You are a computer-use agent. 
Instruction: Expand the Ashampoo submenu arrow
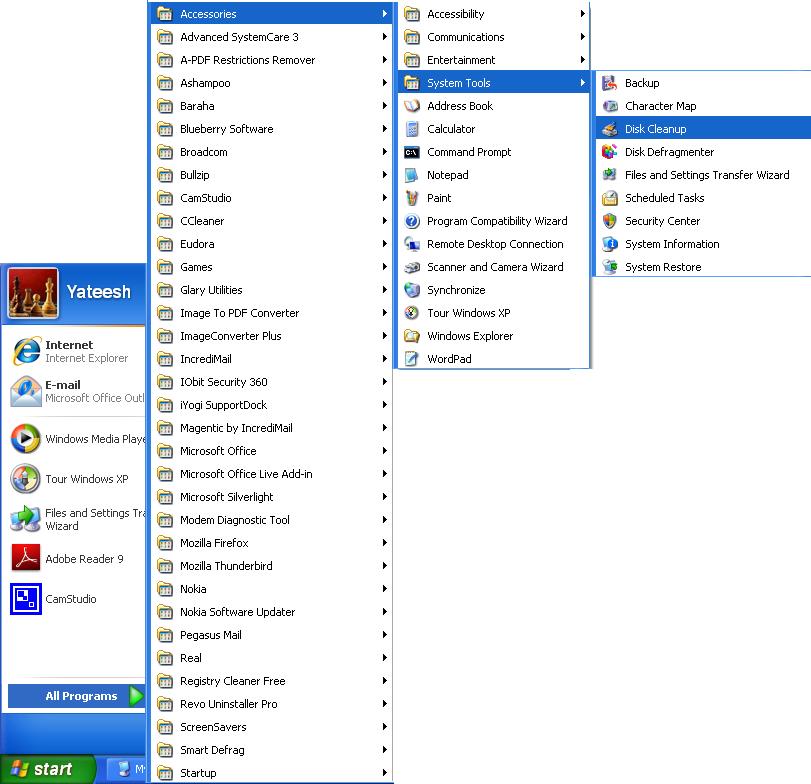[x=384, y=83]
